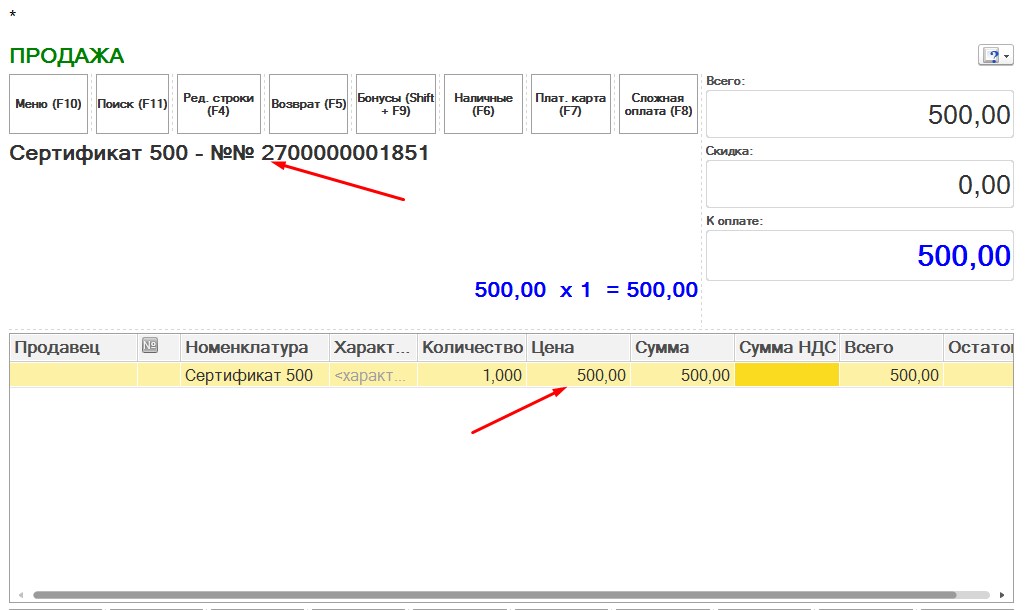This screenshot has height=610, width=1030.
Task: Select the Цена cell 500,00
Action: click(578, 376)
